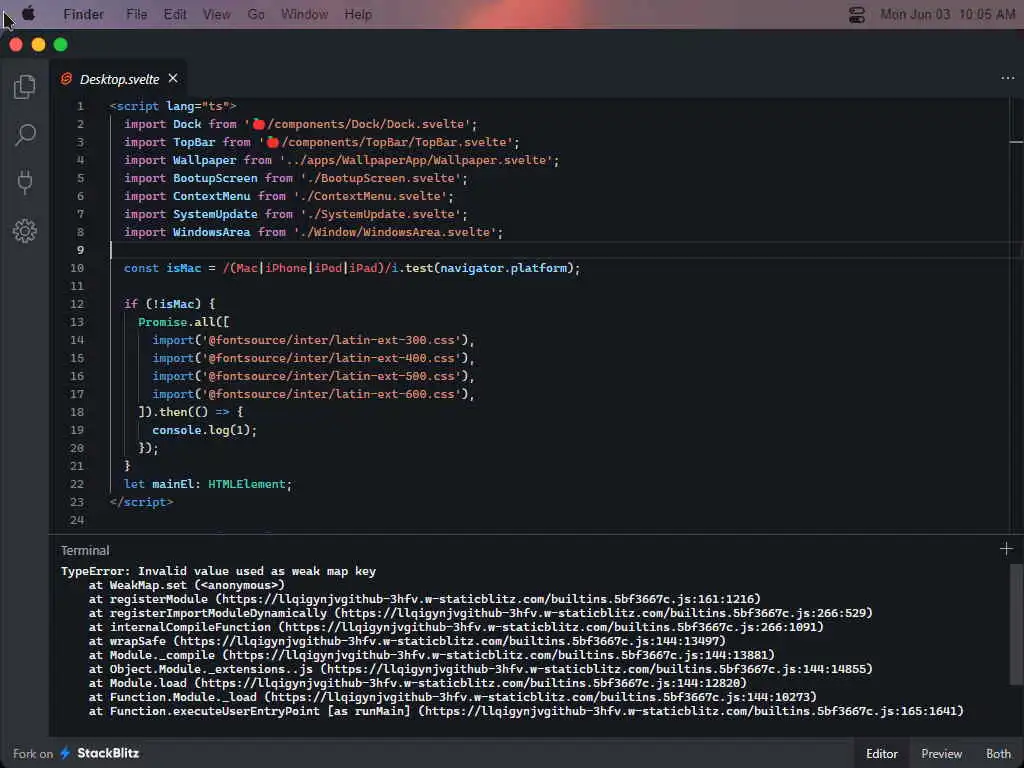The height and width of the screenshot is (768, 1024).
Task: Click the date and time in menu bar
Action: point(948,14)
